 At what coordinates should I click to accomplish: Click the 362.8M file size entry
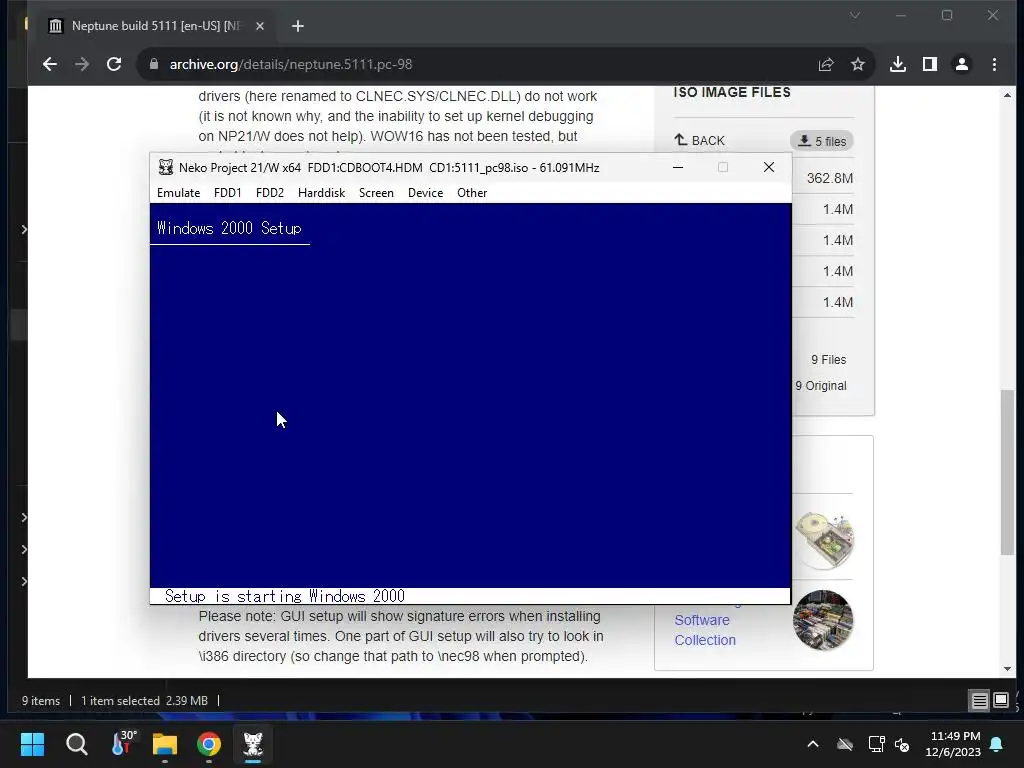[829, 178]
